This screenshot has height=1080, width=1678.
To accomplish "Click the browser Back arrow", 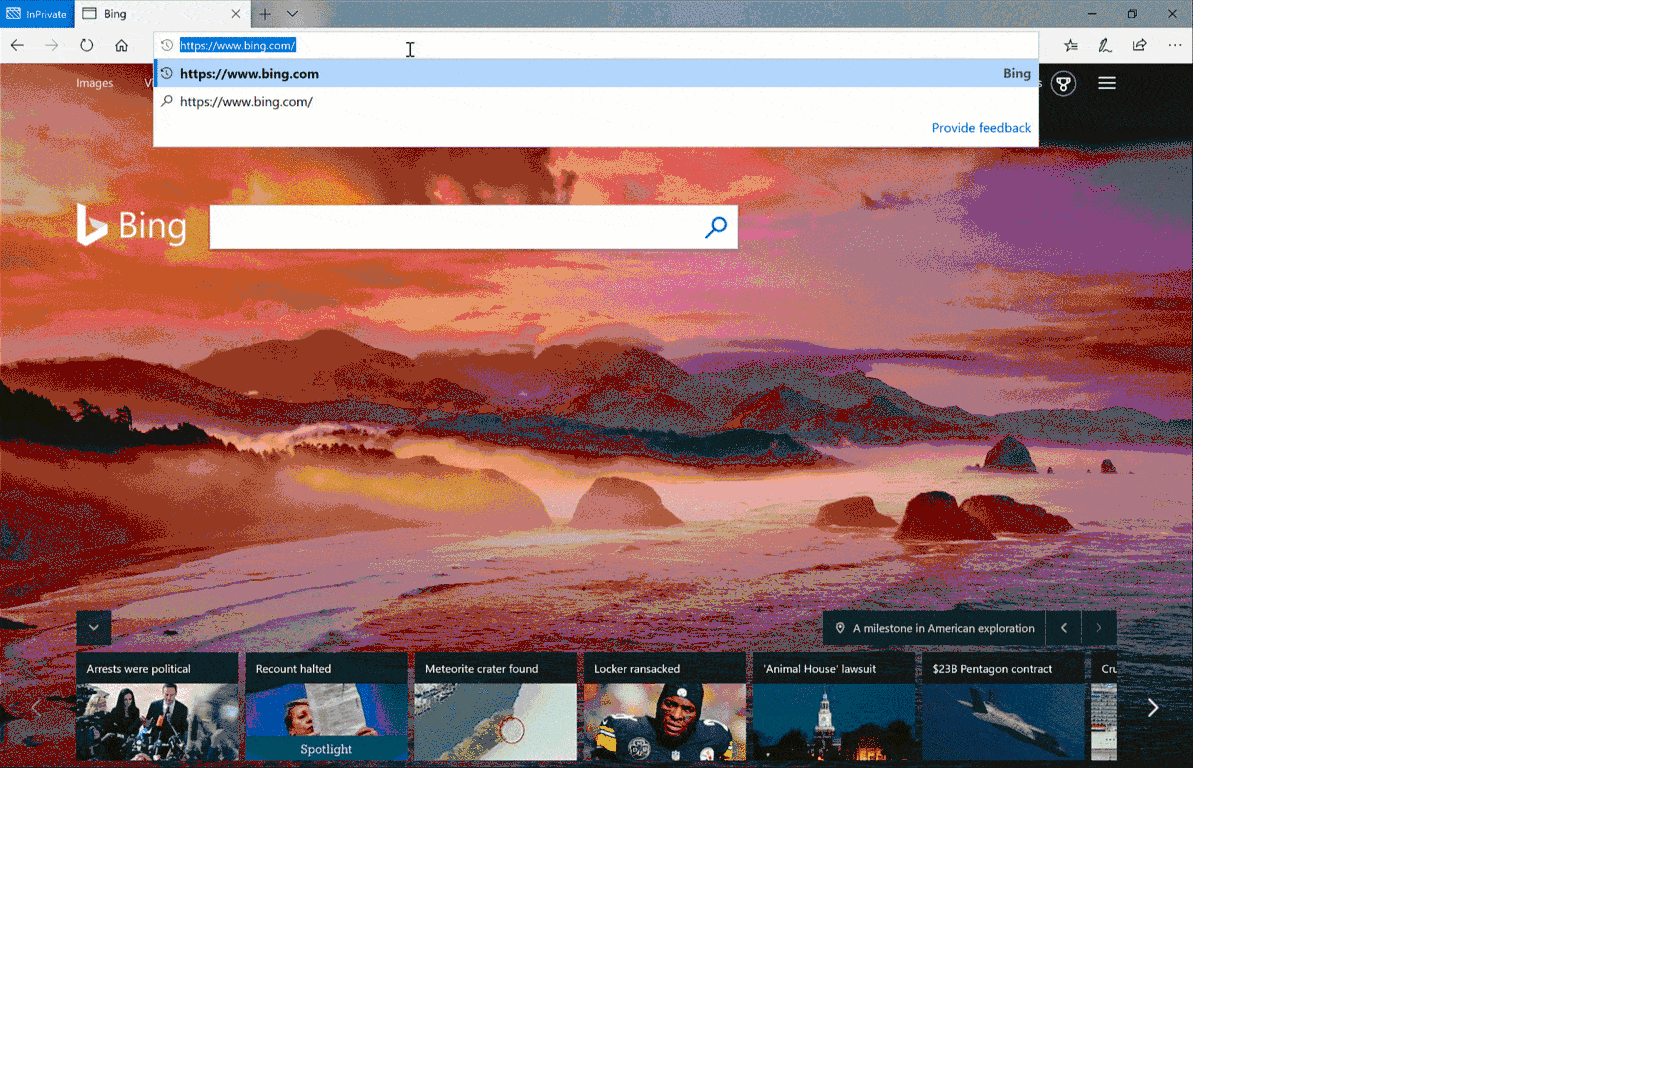I will pos(17,45).
